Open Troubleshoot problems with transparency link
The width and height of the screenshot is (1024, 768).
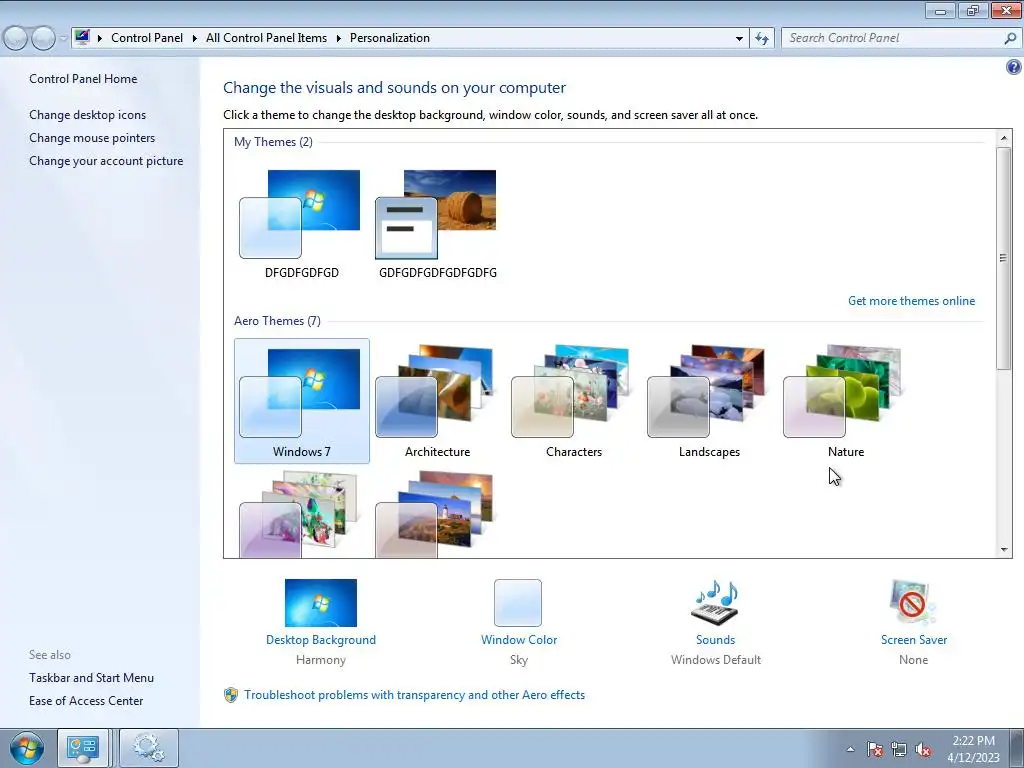[x=414, y=695]
